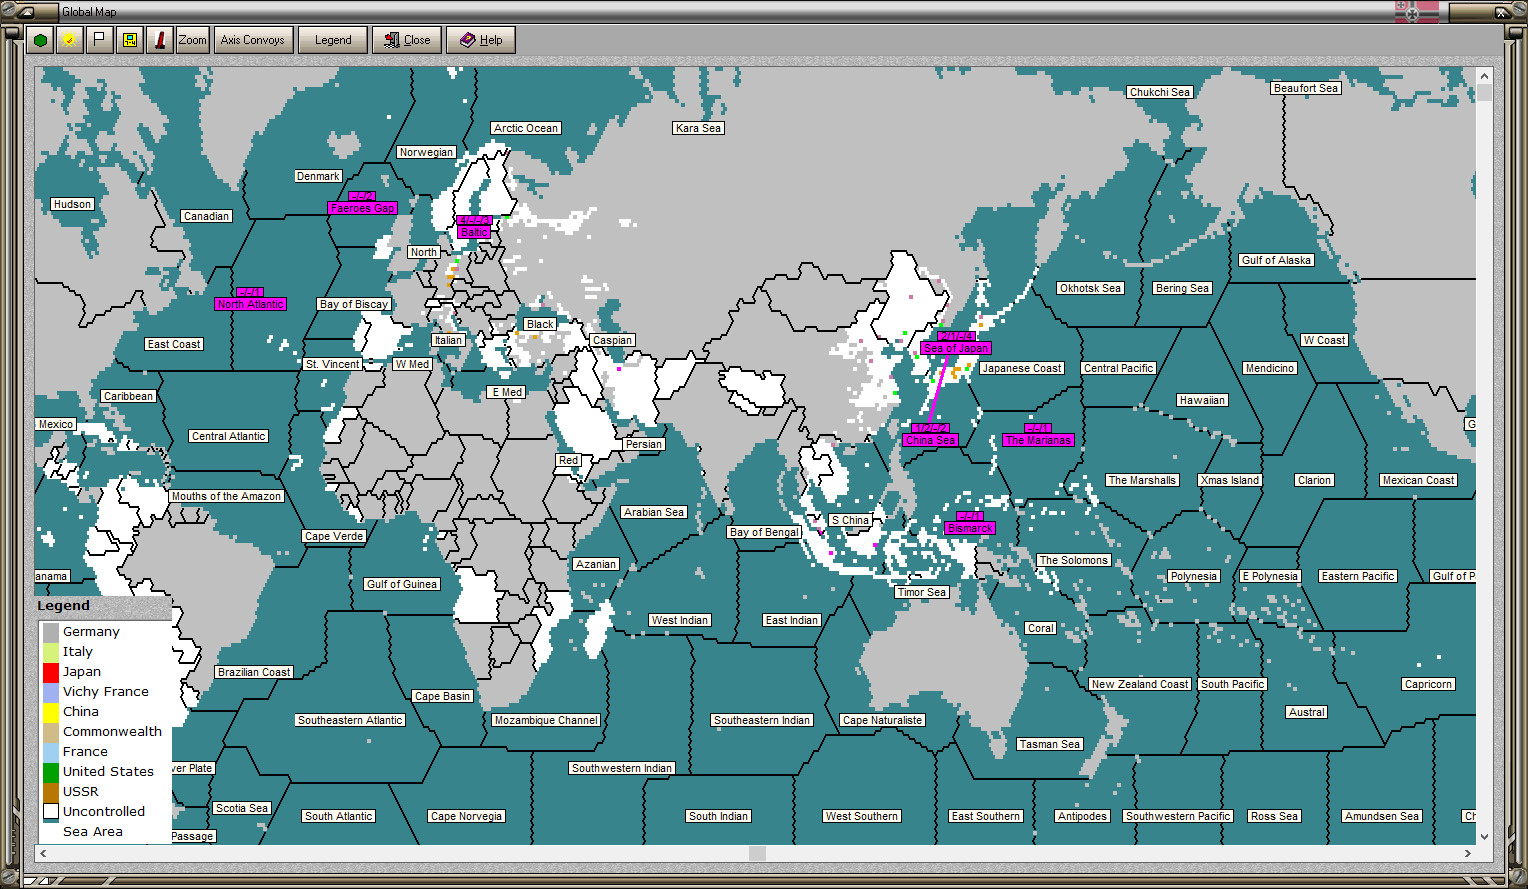The height and width of the screenshot is (889, 1528).
Task: Click the China yellow legend swatch
Action: (51, 712)
